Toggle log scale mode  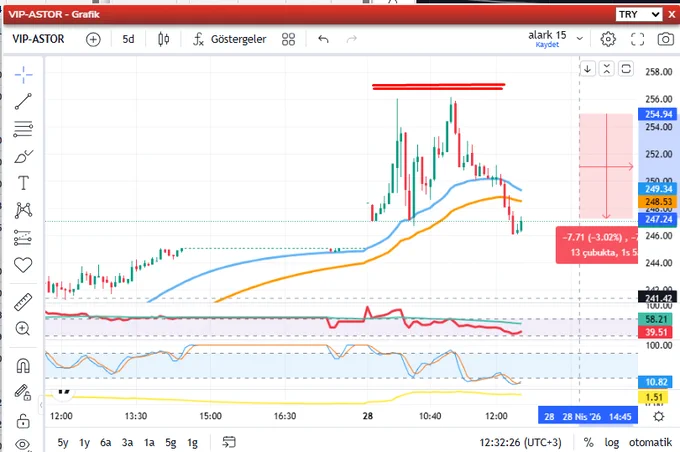coord(612,442)
